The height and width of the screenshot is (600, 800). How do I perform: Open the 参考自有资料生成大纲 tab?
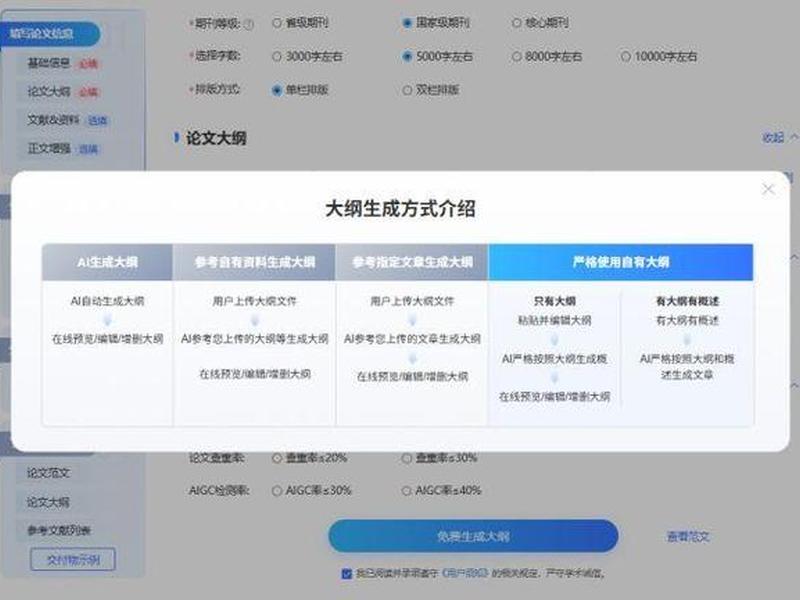point(254,262)
